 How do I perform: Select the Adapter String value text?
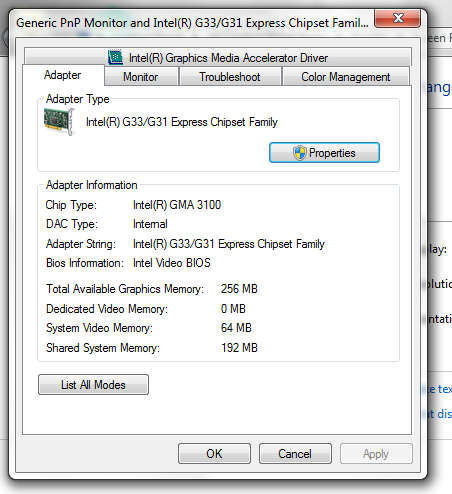point(229,244)
